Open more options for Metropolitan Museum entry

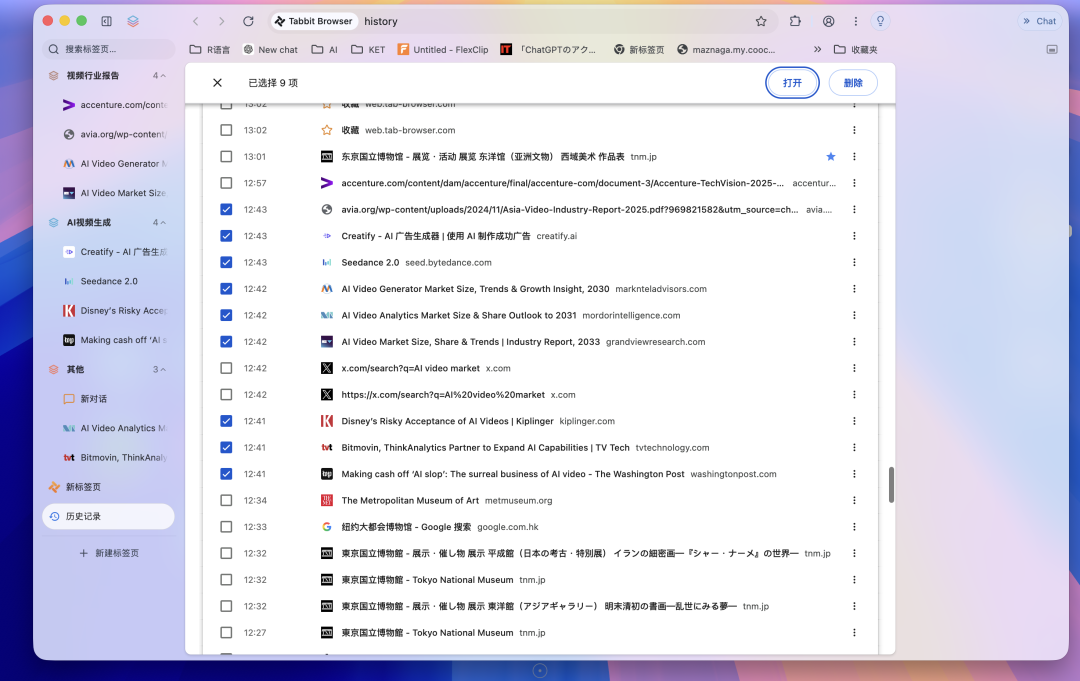pos(854,501)
